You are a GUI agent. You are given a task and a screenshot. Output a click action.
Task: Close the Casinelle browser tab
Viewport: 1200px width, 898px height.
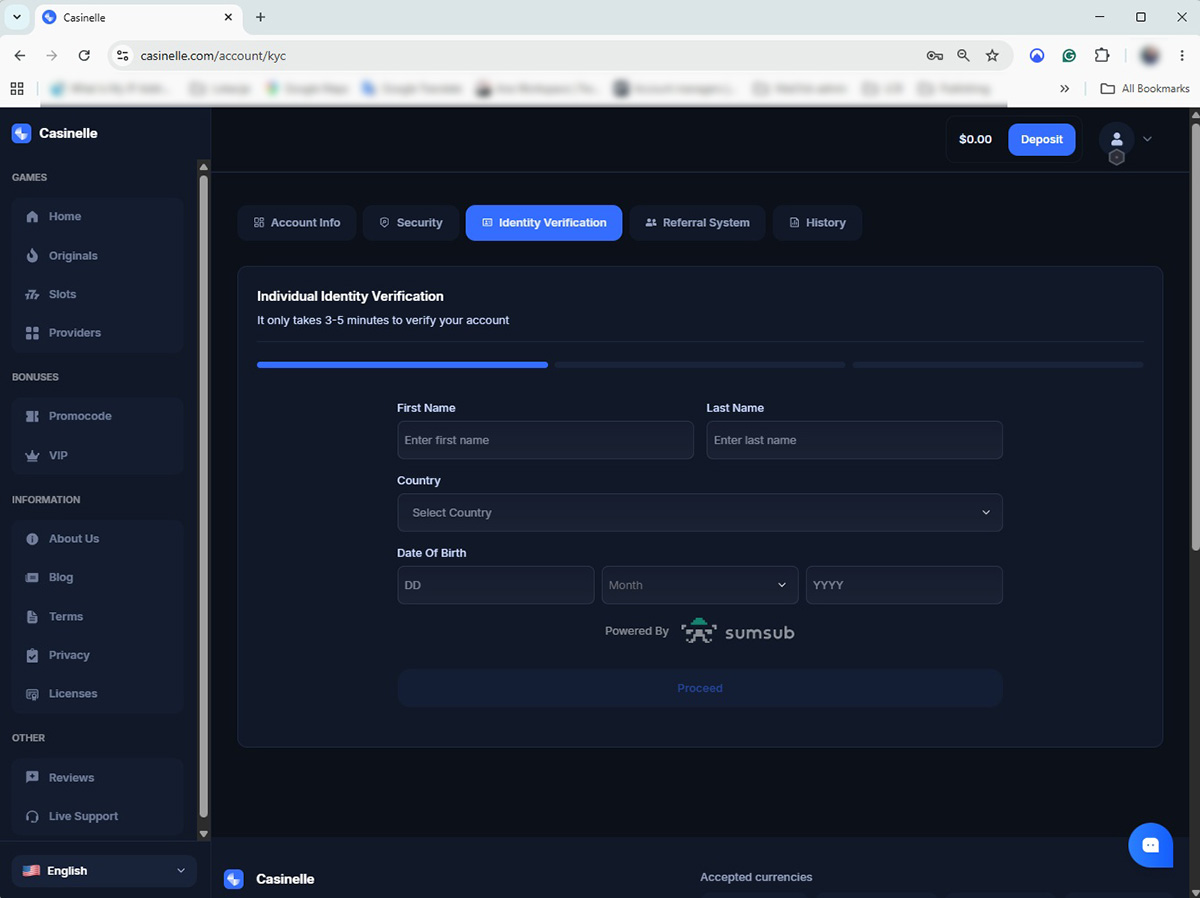[228, 17]
